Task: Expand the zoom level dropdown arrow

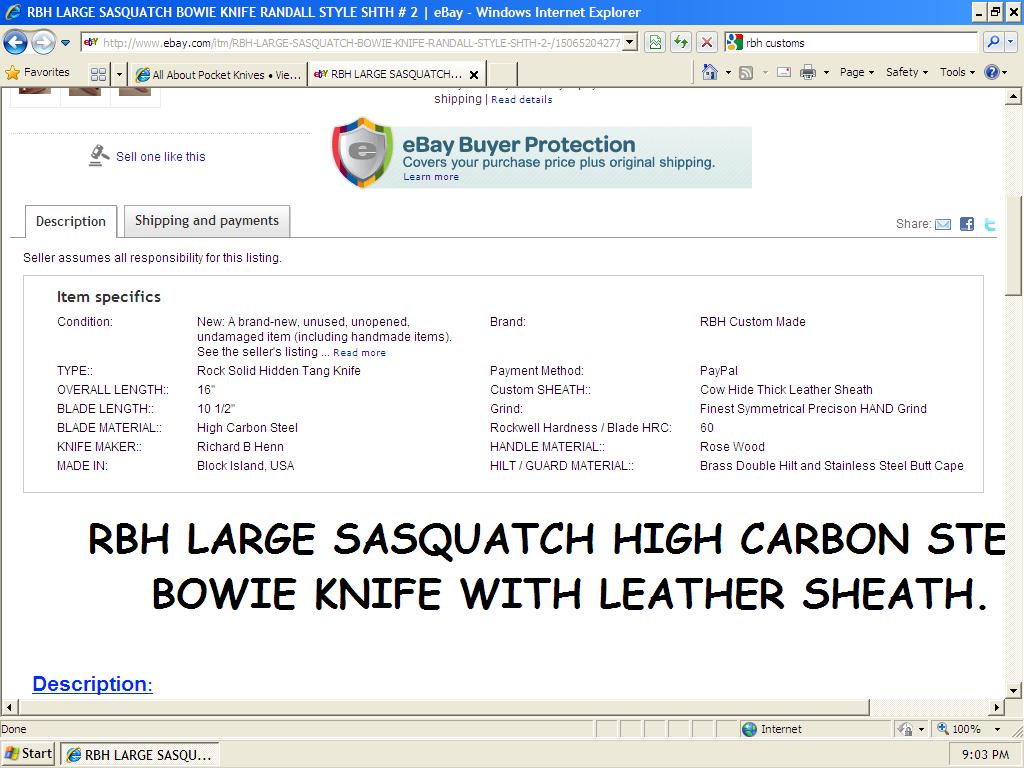Action: click(x=998, y=729)
